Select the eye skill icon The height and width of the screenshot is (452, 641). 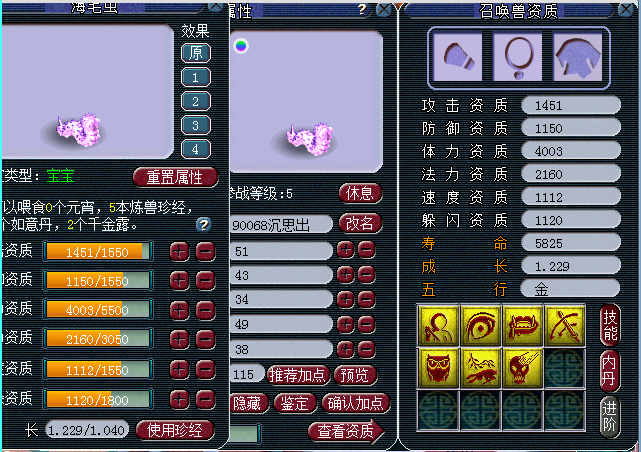pos(481,325)
